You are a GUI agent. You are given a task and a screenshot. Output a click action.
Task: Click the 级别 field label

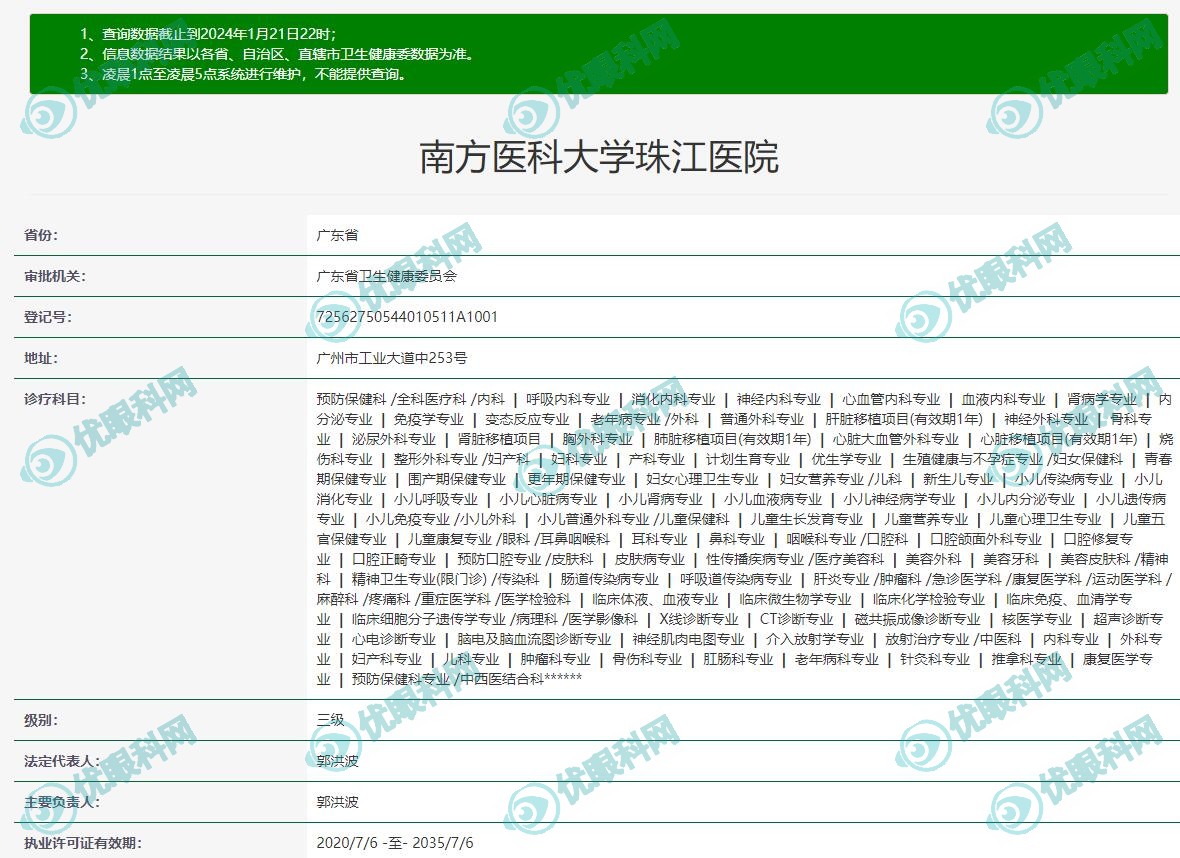pyautogui.click(x=41, y=720)
